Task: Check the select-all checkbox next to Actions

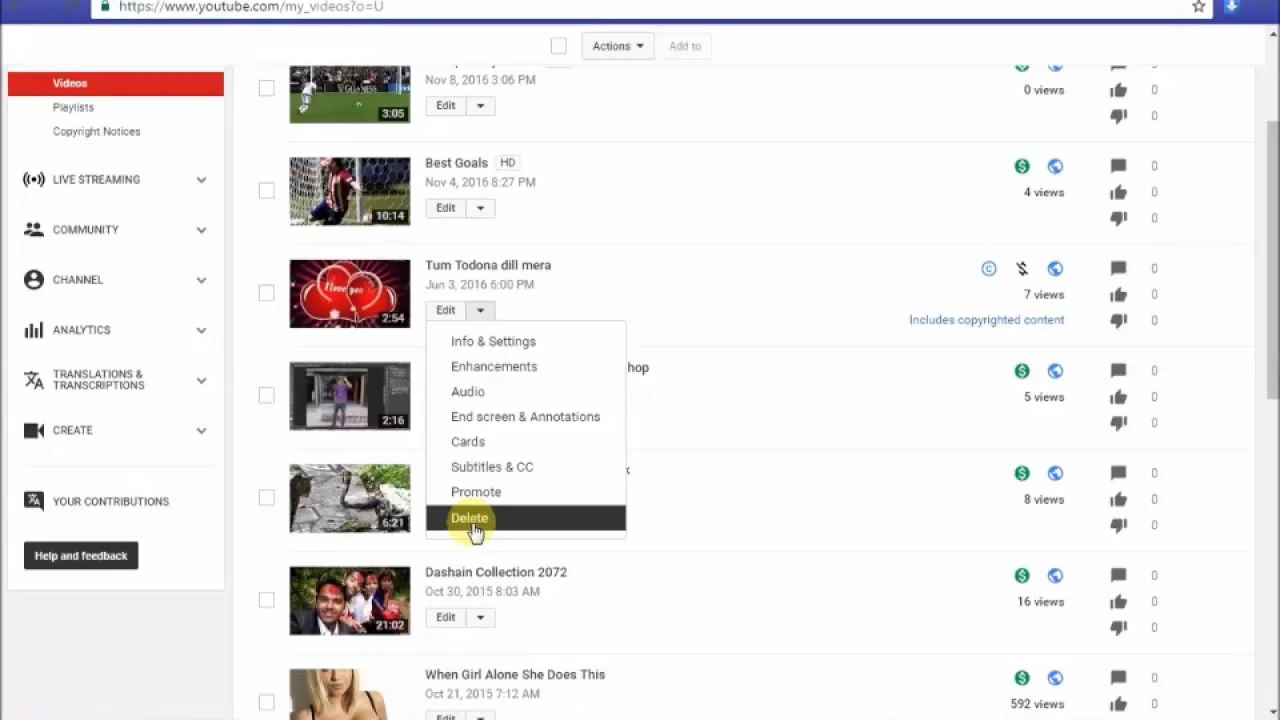Action: (558, 46)
